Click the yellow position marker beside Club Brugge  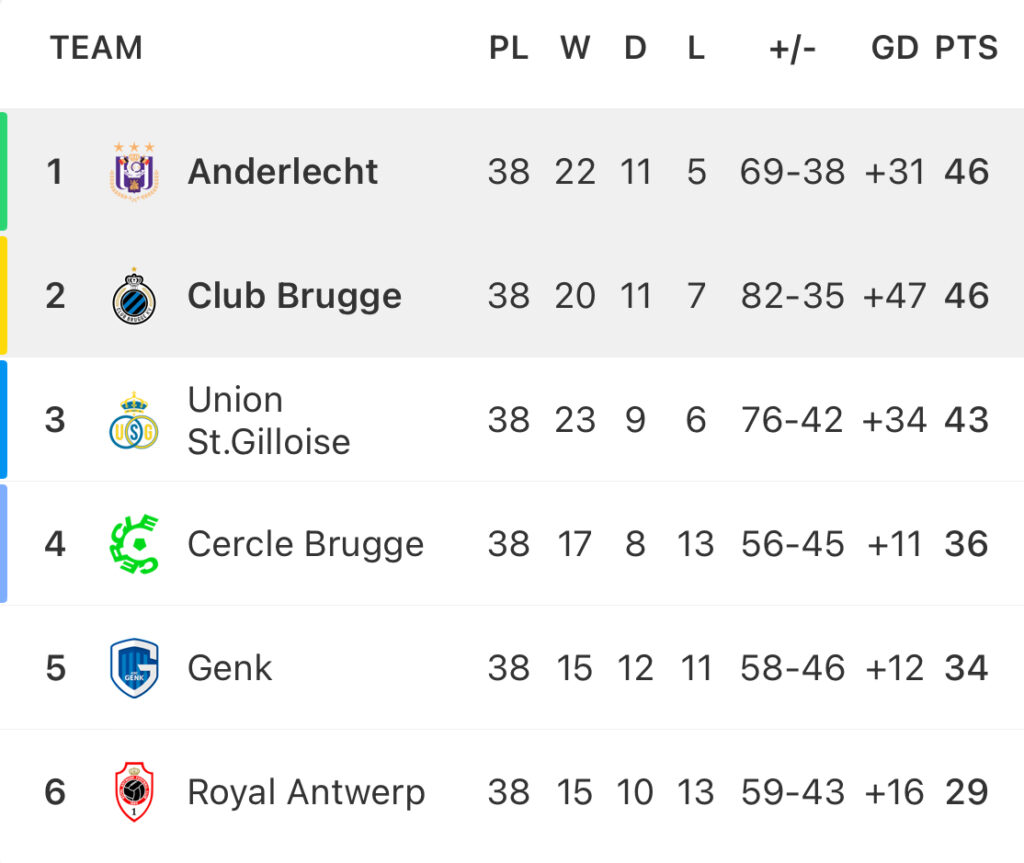click(3, 295)
